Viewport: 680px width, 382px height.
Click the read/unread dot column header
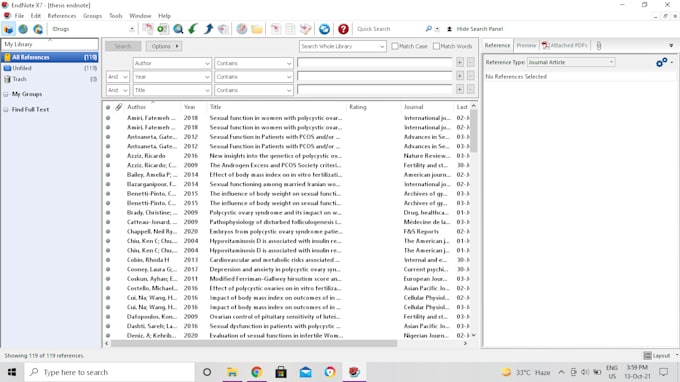108,107
